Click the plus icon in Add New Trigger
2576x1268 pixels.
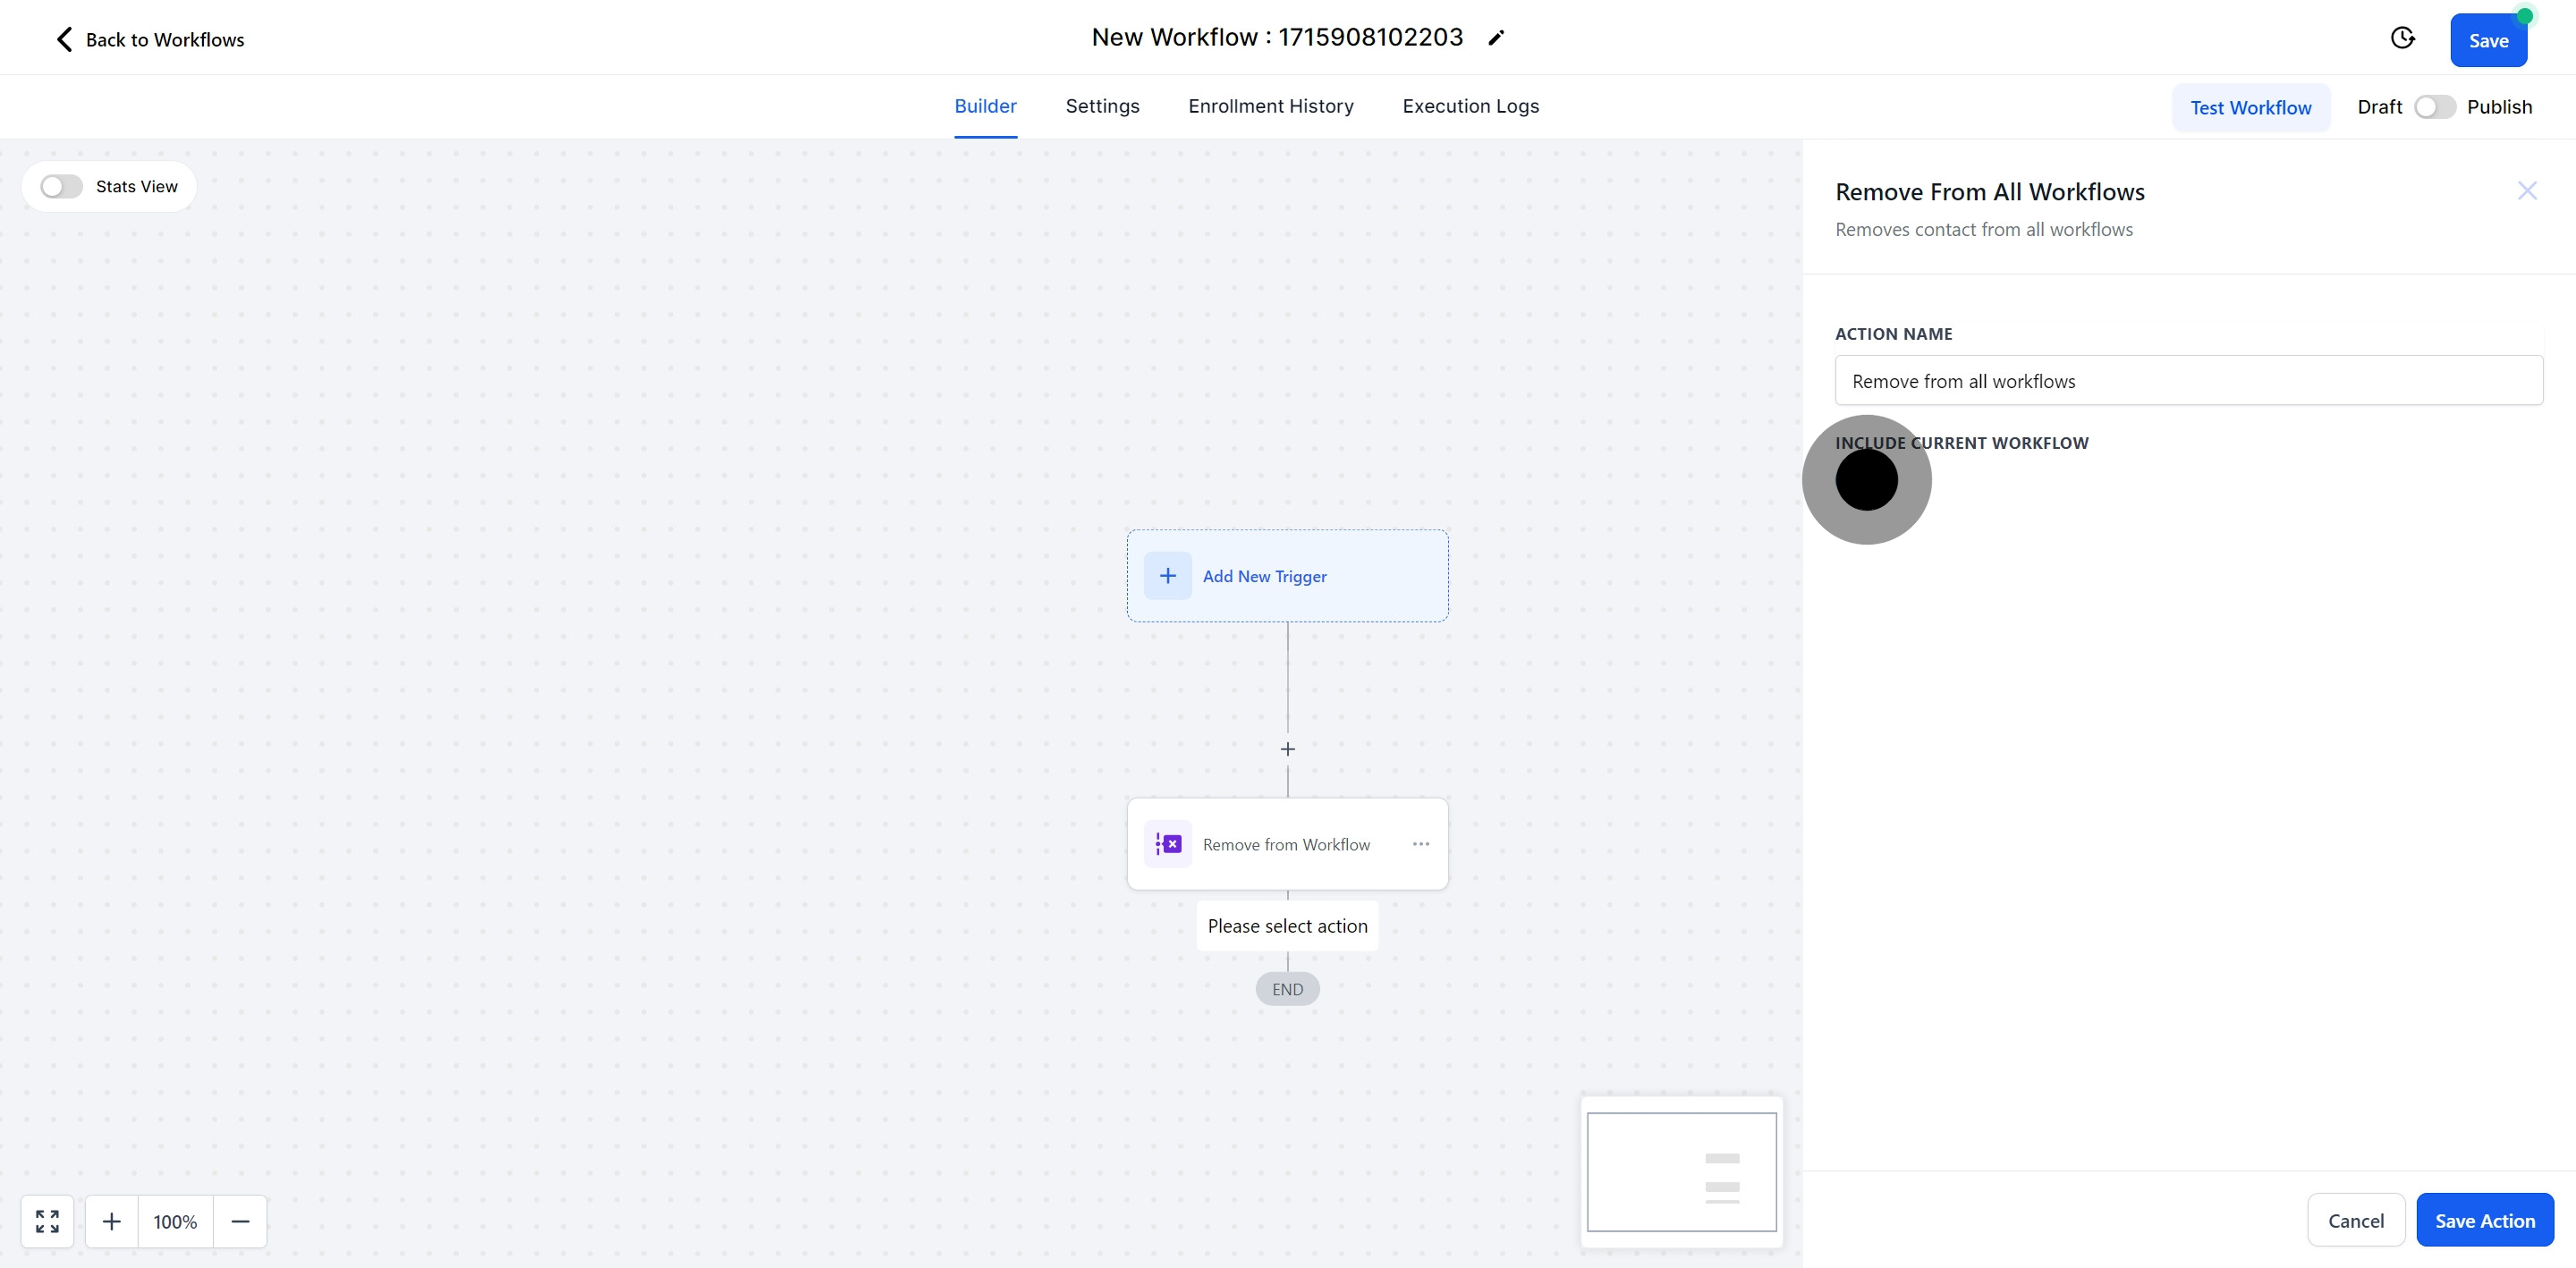[x=1167, y=576]
